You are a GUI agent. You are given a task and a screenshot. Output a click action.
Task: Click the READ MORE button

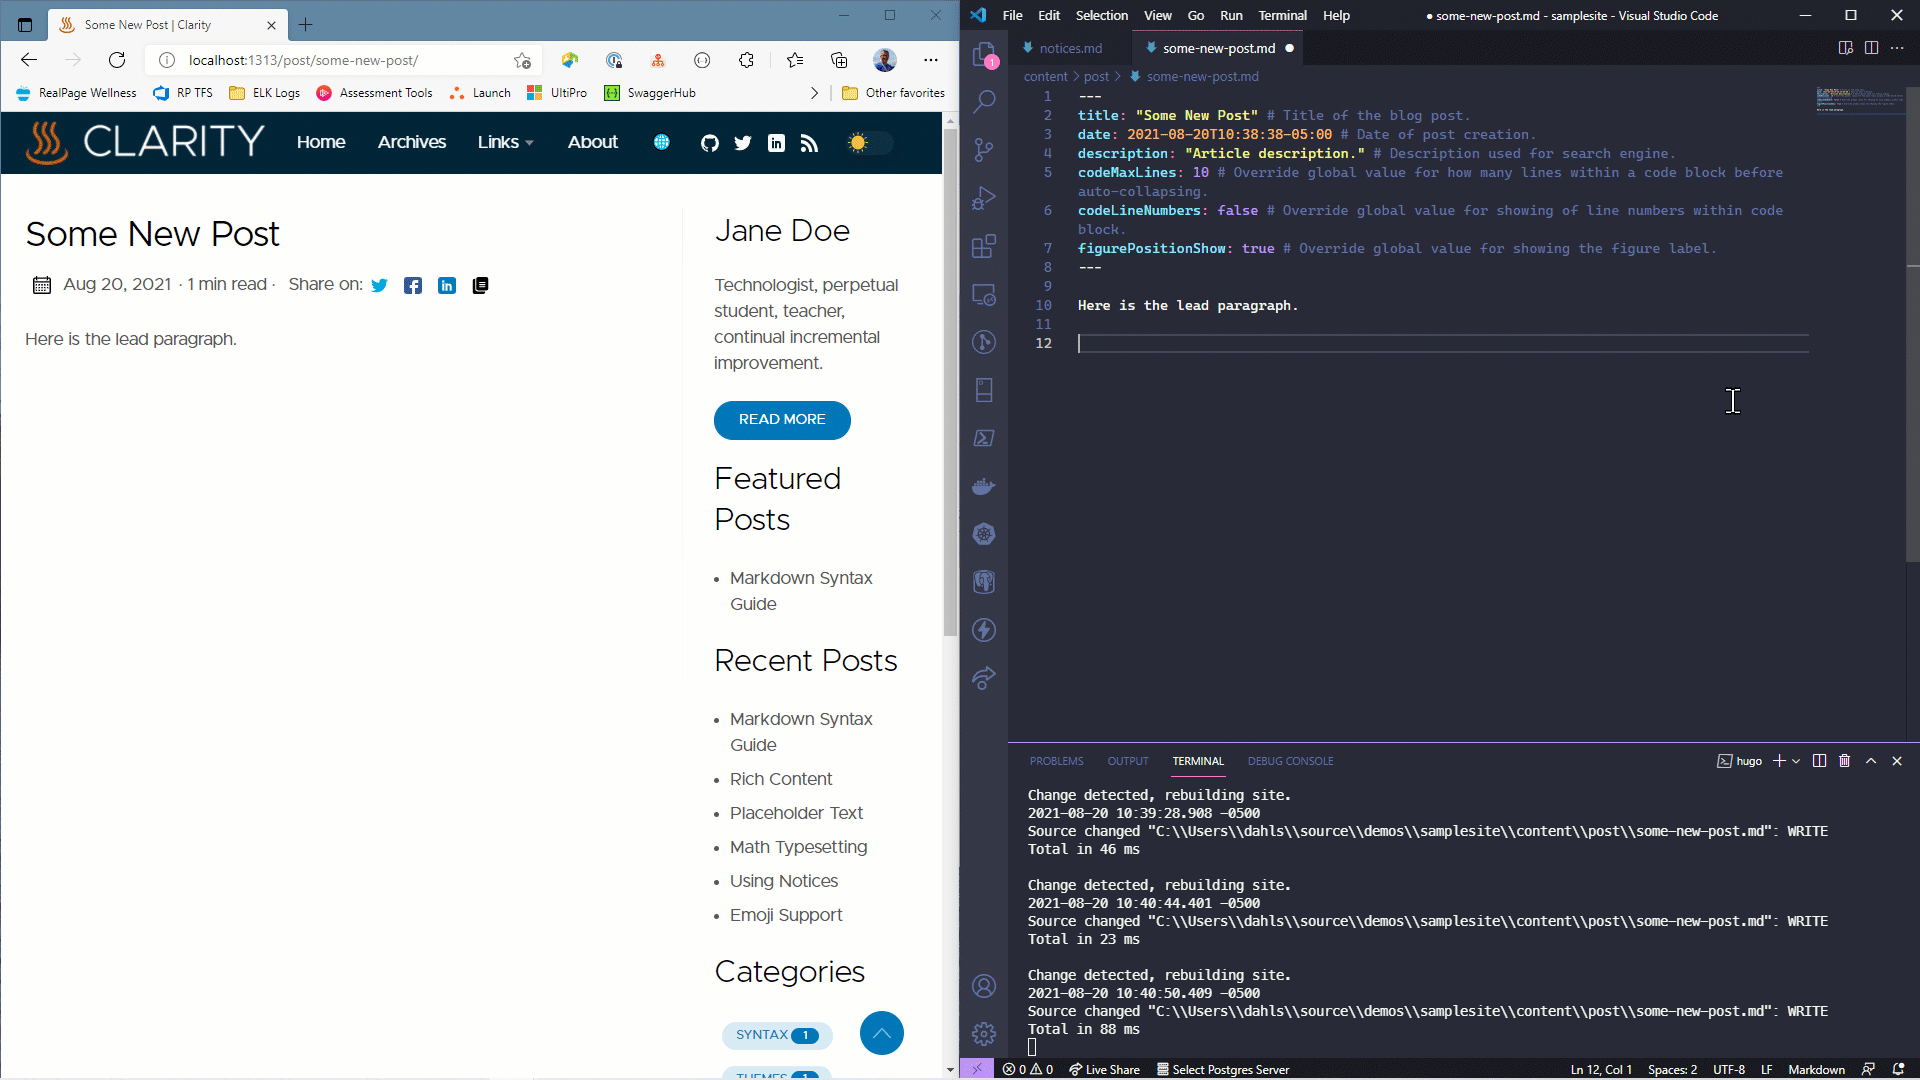coord(782,420)
